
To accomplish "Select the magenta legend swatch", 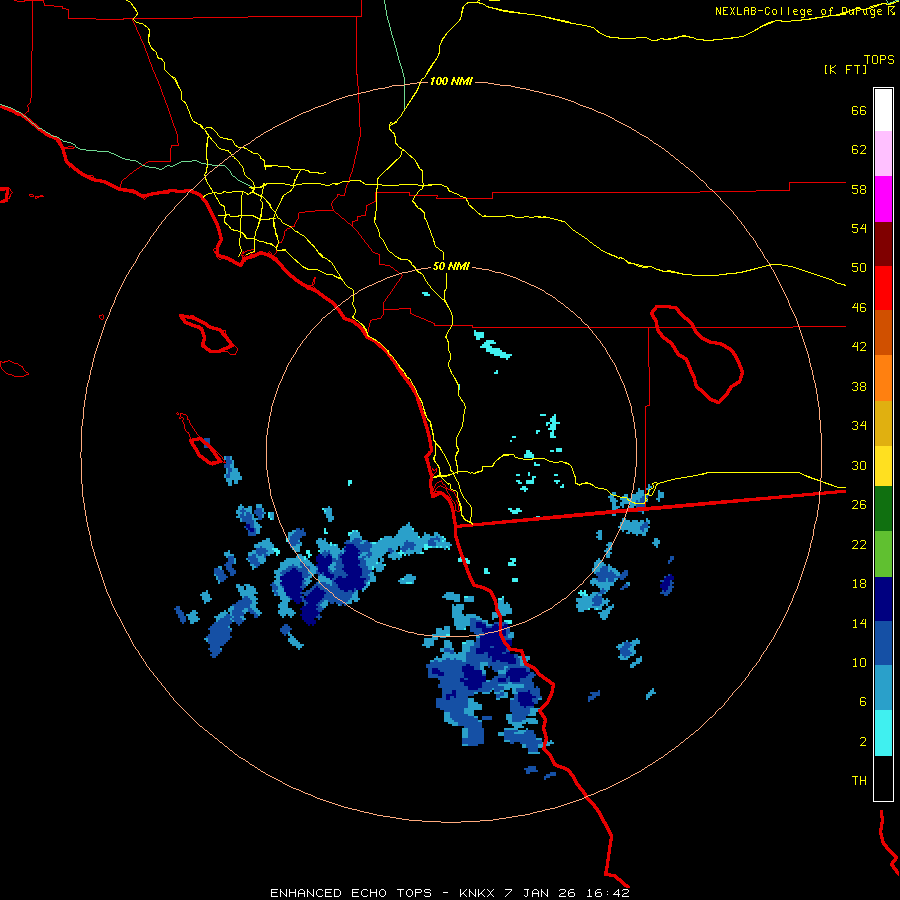I will click(x=883, y=199).
